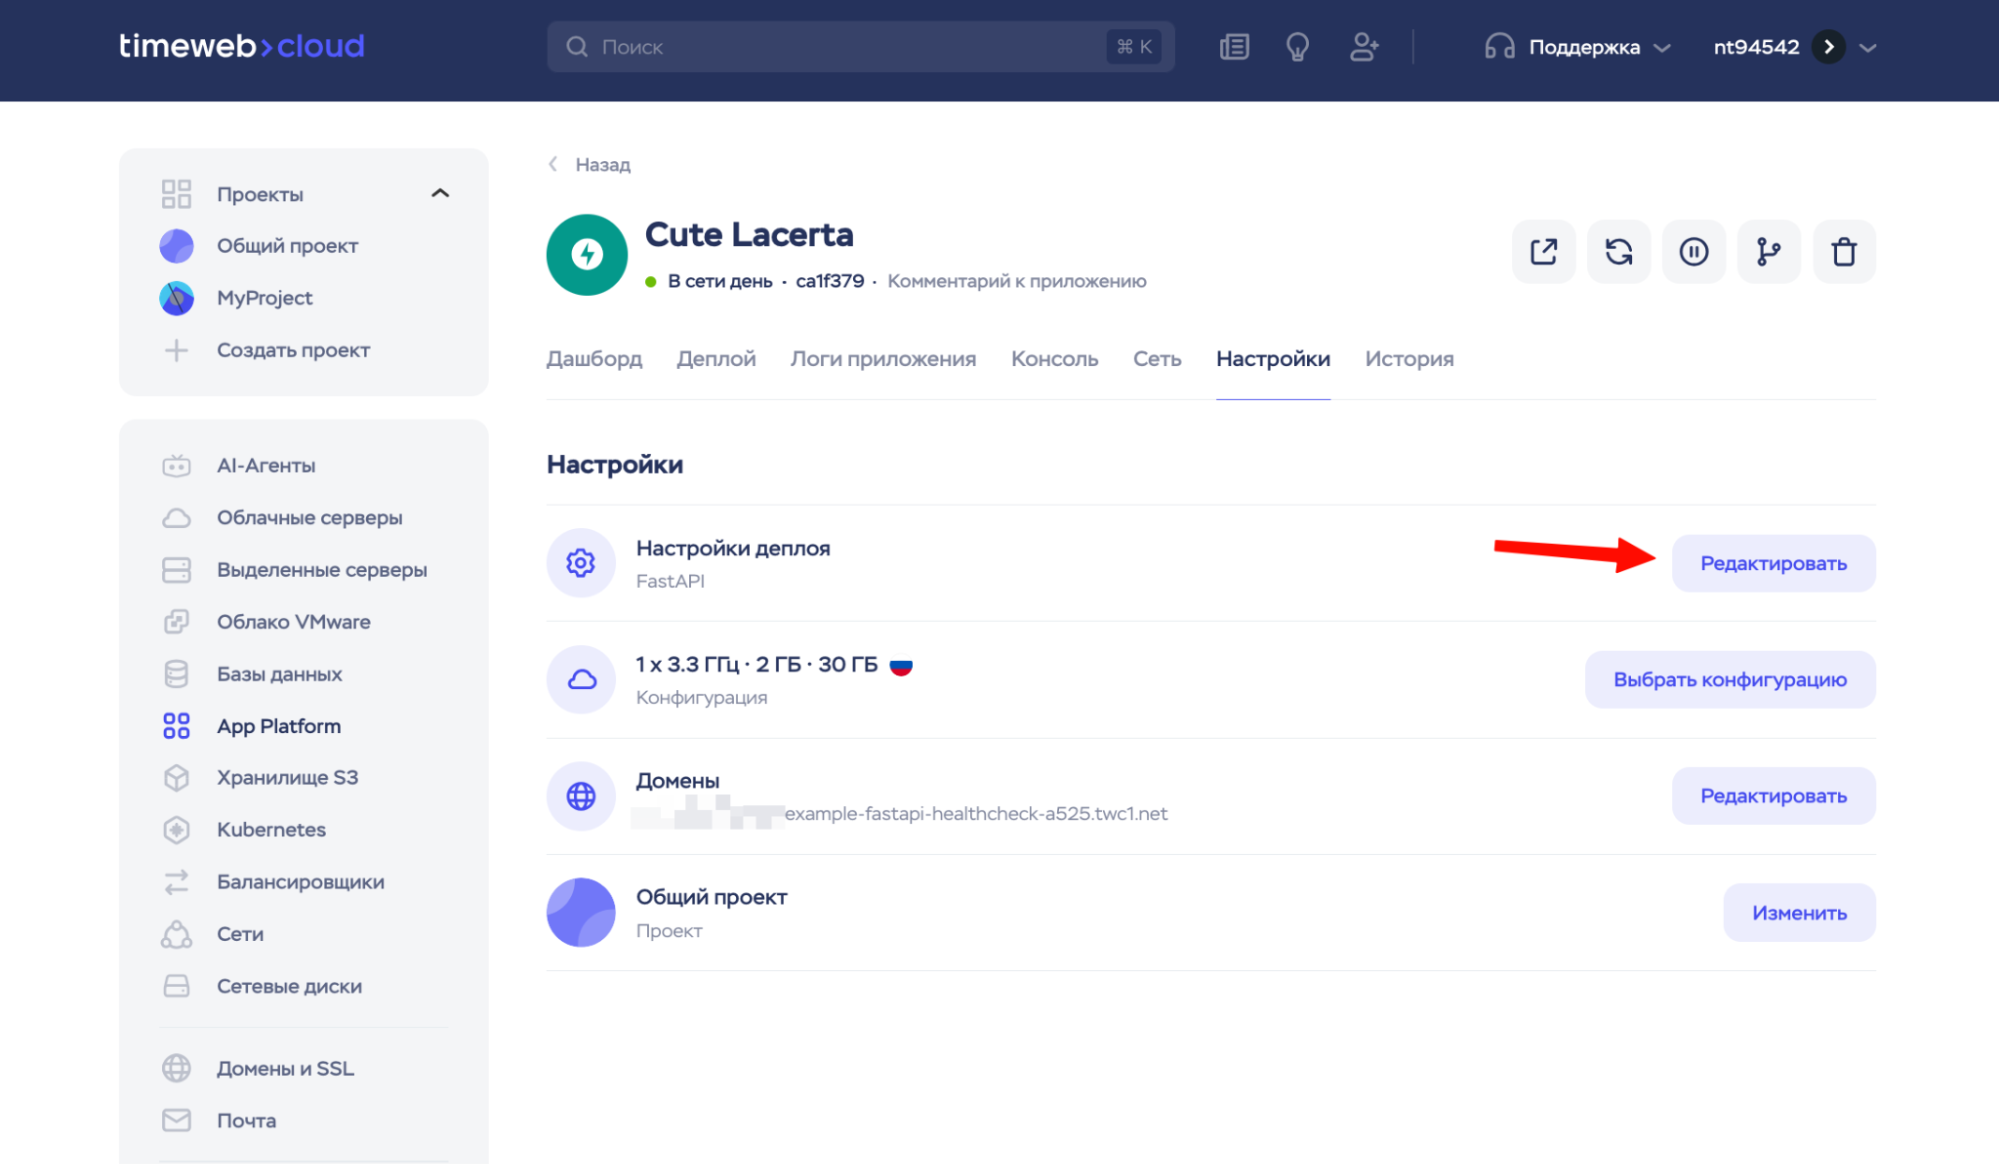Collapse the Проекты section chevron
Screen dimensions: 1999x1165
click(x=440, y=193)
